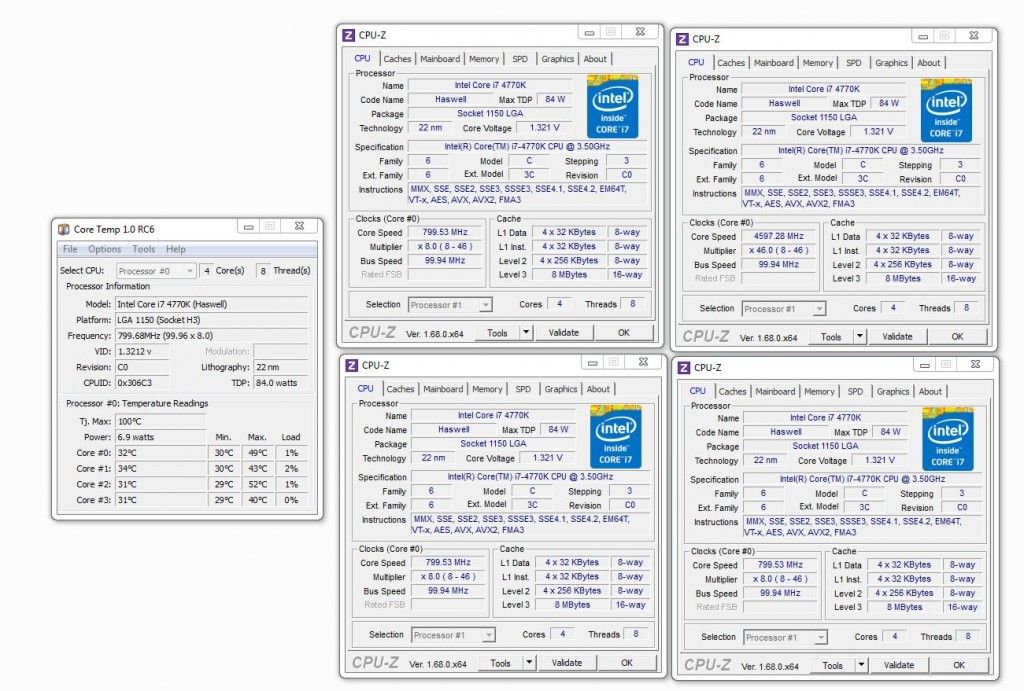Click the 4597.28 MHz Core Speed value
Image resolution: width=1024 pixels, height=691 pixels.
tap(778, 236)
